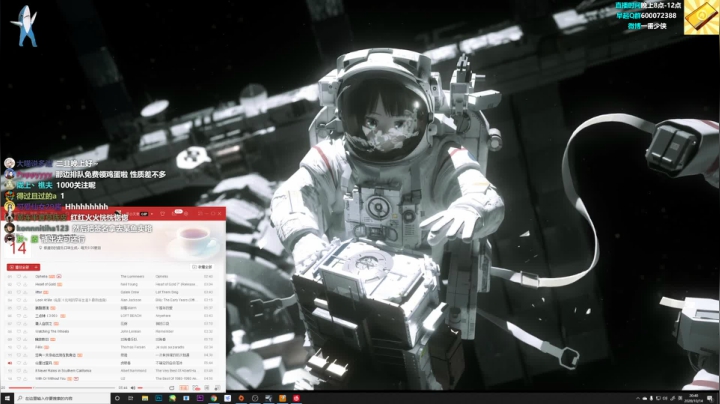The width and height of the screenshot is (720, 404).
Task: Open the notification center icon
Action: [710, 398]
